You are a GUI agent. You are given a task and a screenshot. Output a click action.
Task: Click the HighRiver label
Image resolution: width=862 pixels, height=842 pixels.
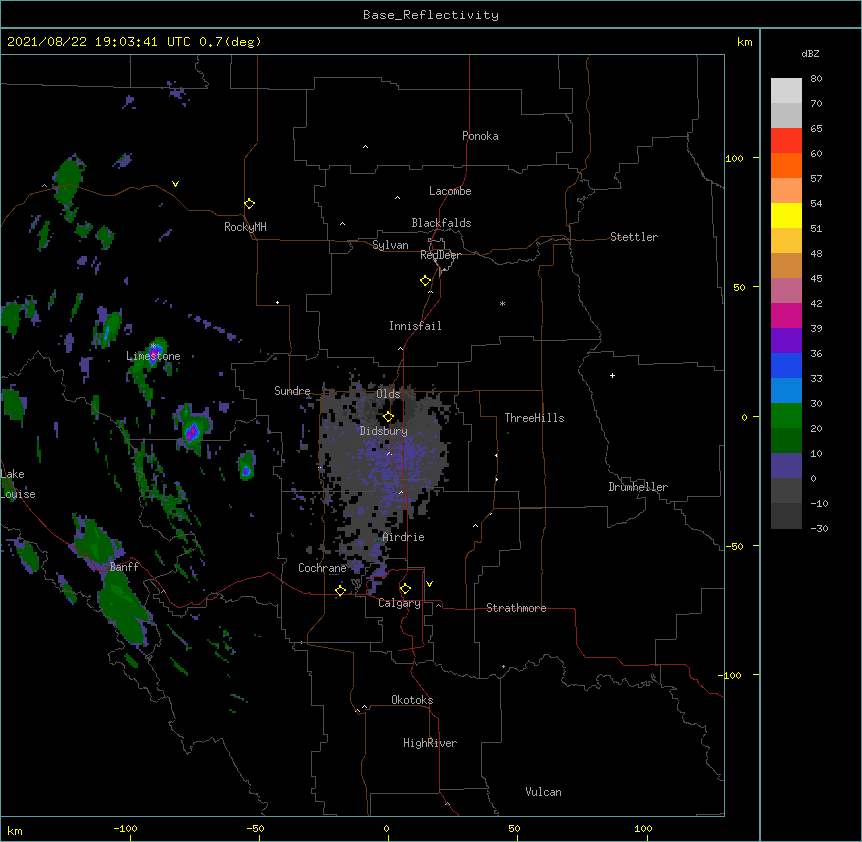(x=430, y=743)
